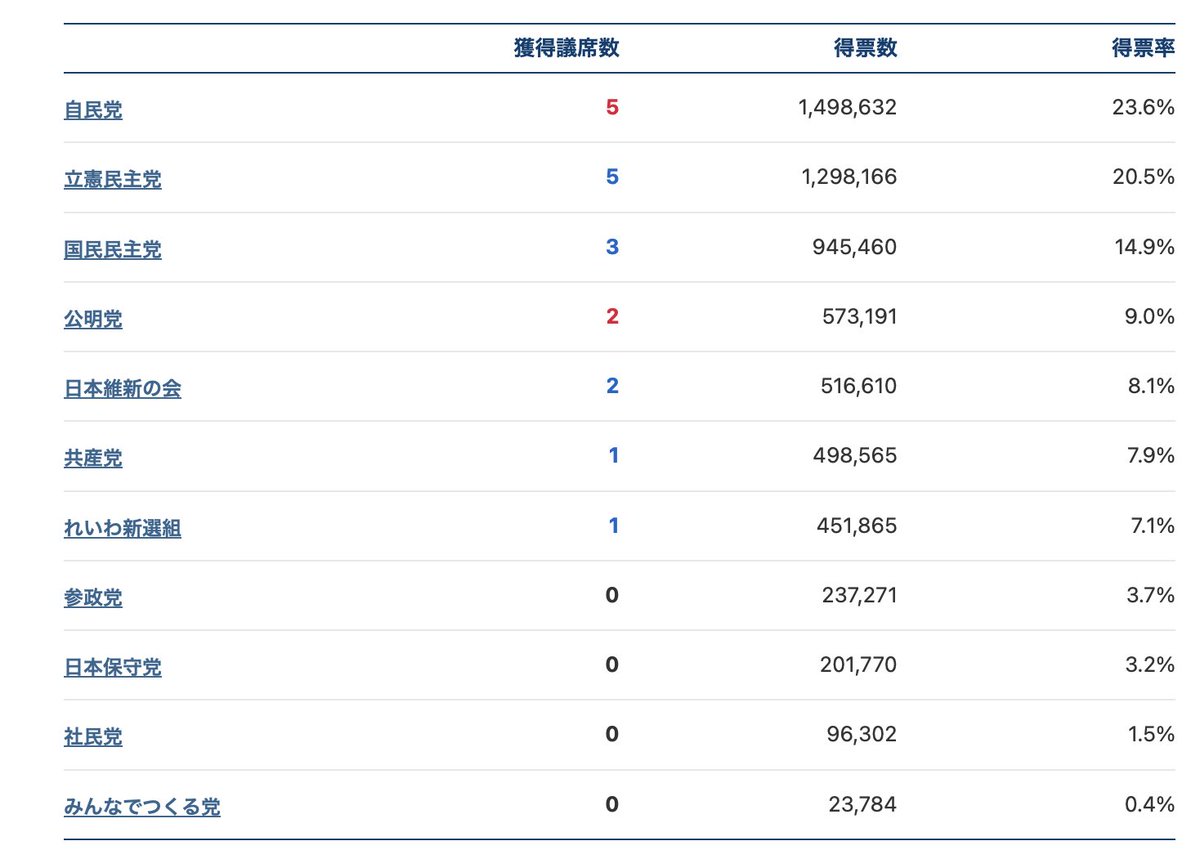Click the 1.5% vote share value
1200x868 pixels.
point(1150,735)
